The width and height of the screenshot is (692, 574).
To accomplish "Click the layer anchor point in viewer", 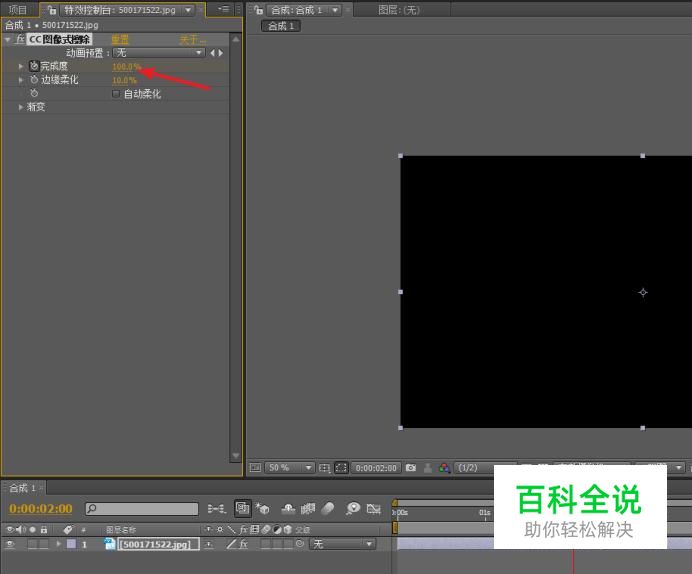I will click(643, 292).
